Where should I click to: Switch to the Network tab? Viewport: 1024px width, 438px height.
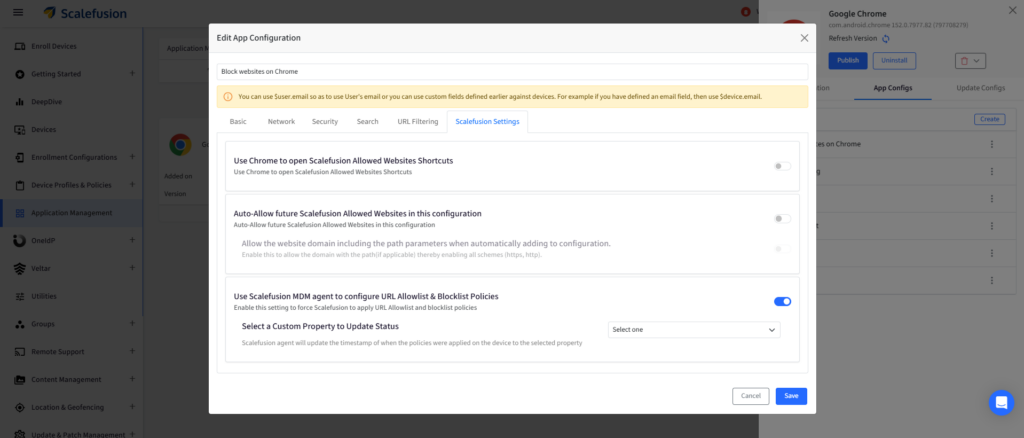click(281, 121)
